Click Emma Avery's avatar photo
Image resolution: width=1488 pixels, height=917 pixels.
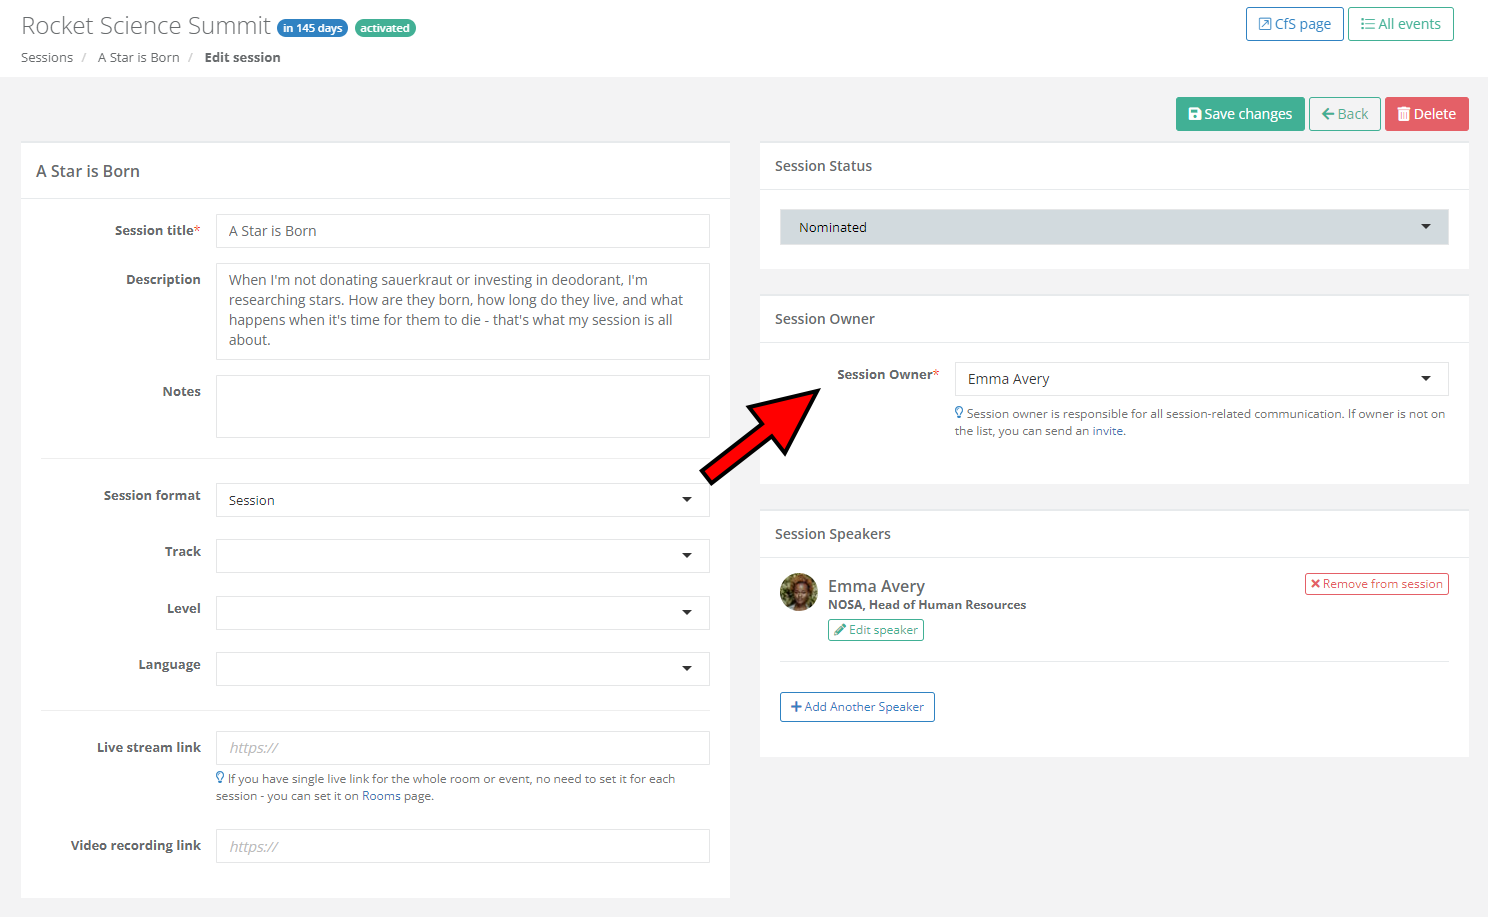click(798, 592)
